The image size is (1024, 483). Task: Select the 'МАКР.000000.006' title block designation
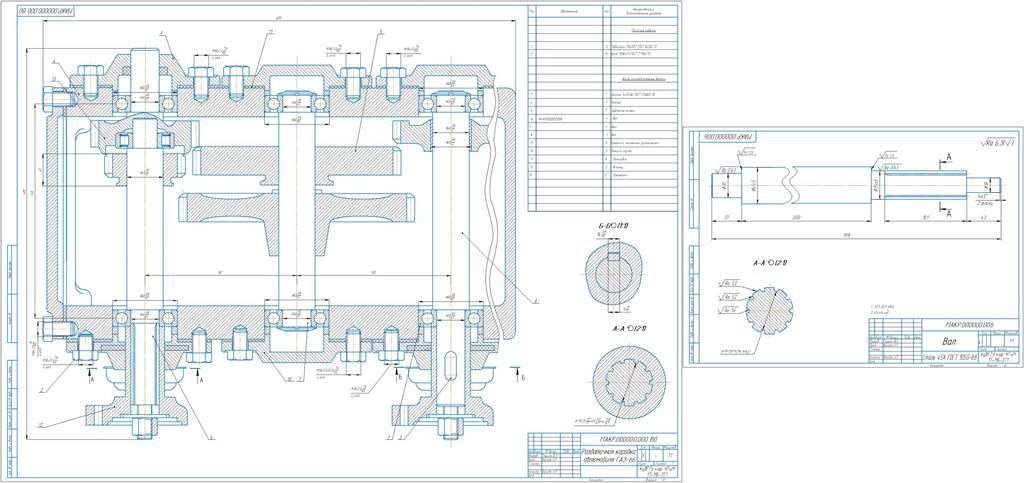point(969,324)
